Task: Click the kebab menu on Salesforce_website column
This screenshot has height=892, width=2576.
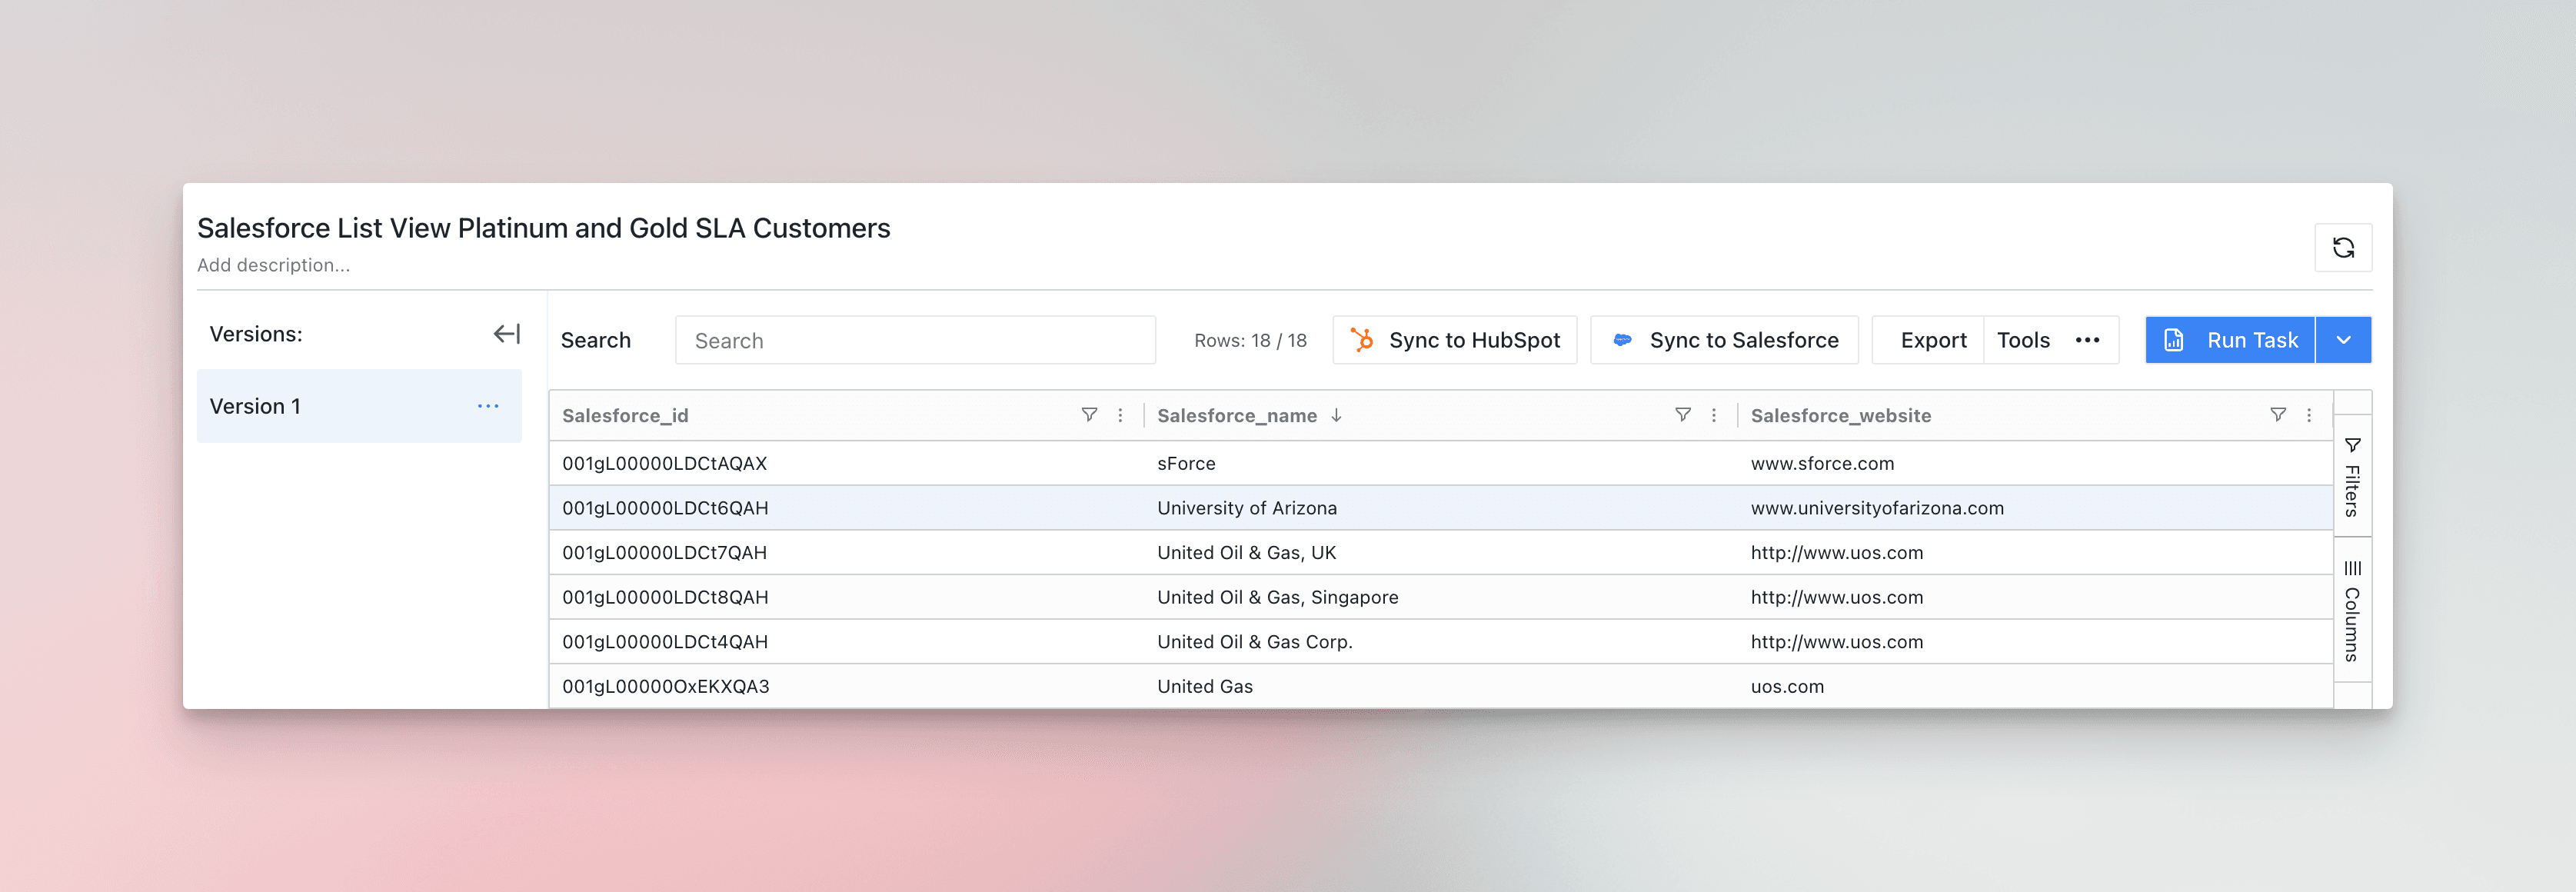Action: (x=2309, y=415)
